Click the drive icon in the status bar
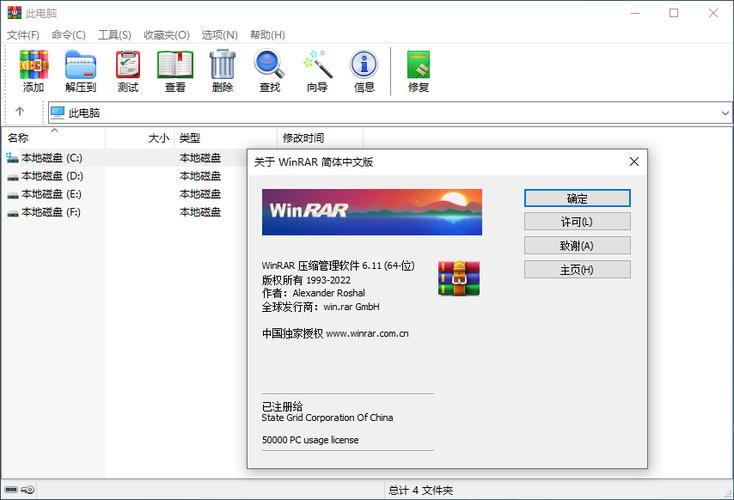Screen dimensions: 734x500 click(x=11, y=490)
